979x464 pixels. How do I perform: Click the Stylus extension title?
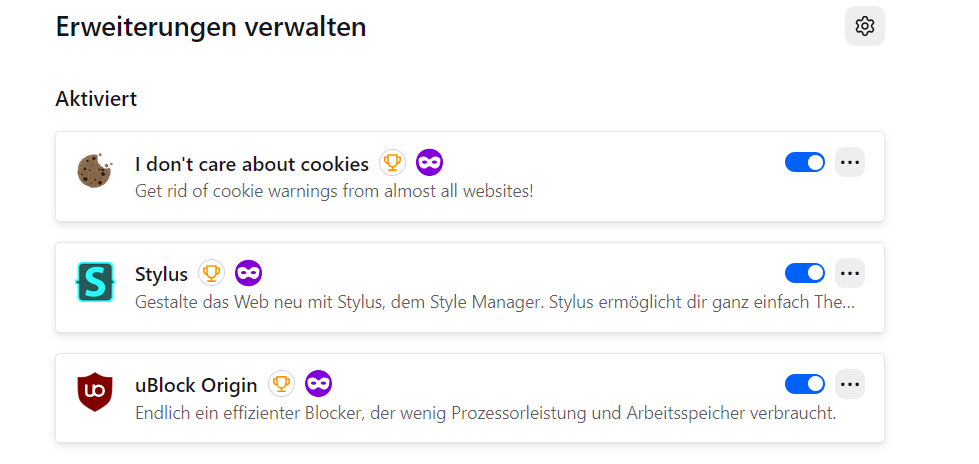(x=161, y=274)
